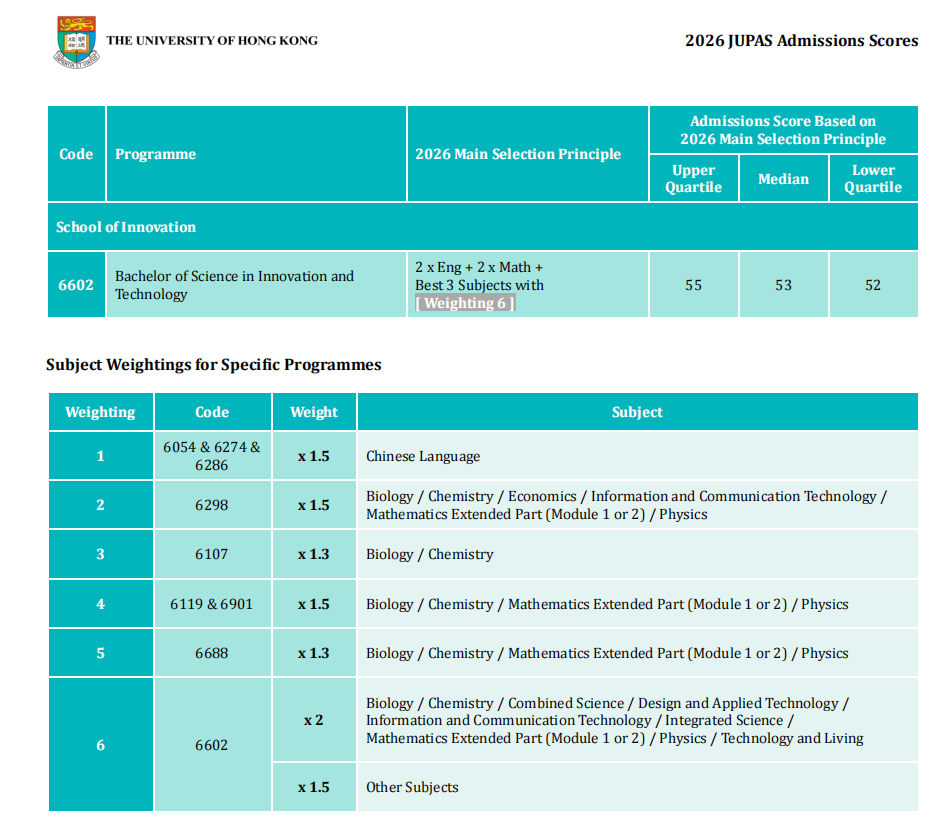
Task: Click the "x 2" weight cell
Action: click(314, 720)
